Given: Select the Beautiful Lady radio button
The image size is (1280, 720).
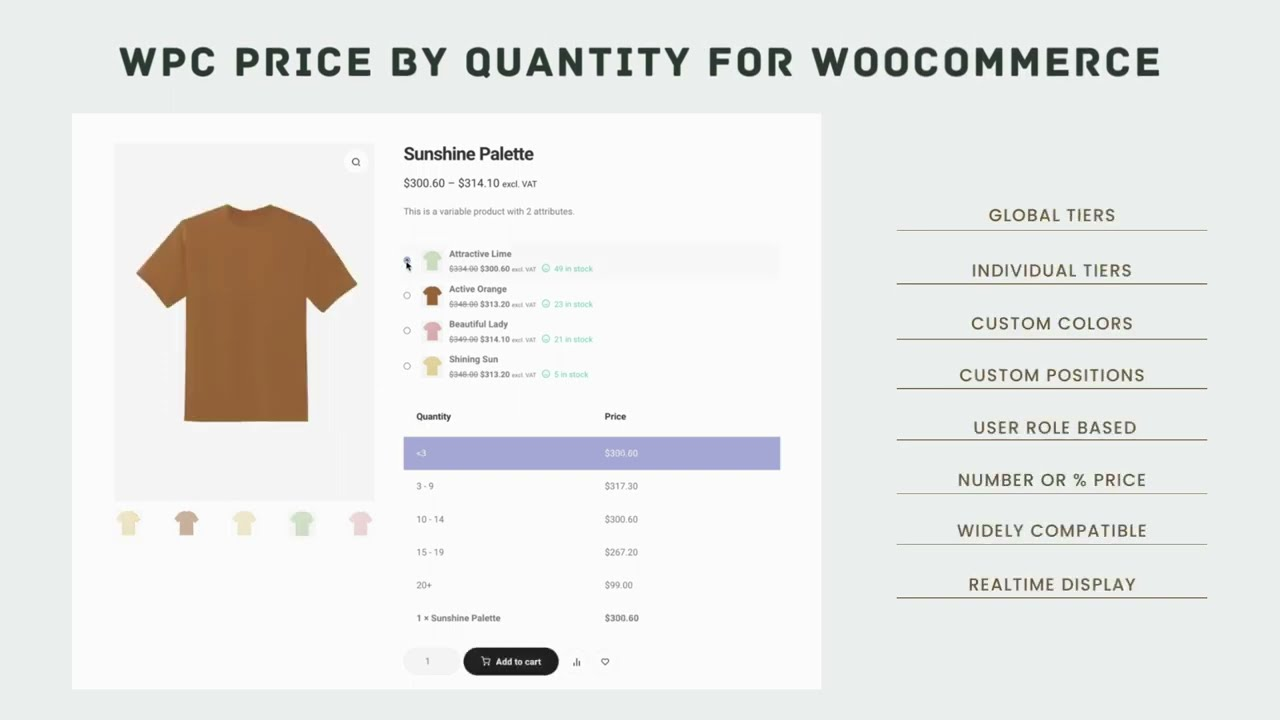Looking at the screenshot, I should click(x=407, y=330).
